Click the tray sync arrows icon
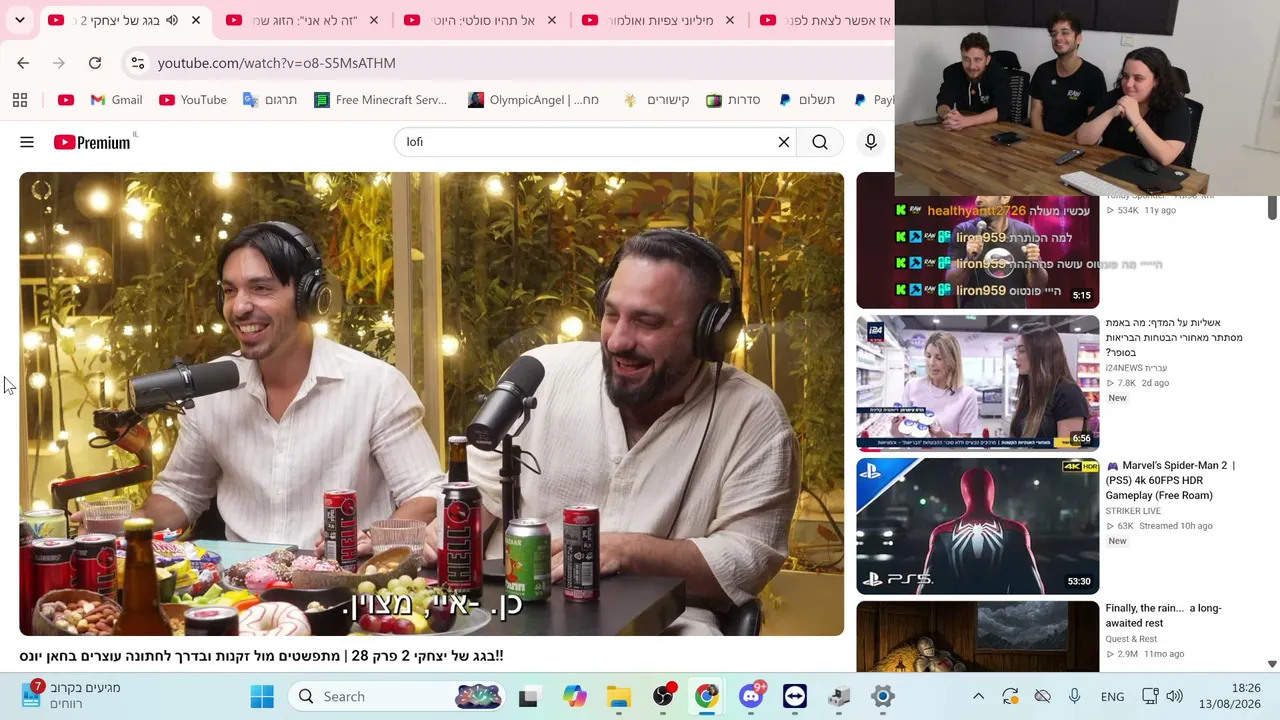Screen dimensions: 1280x720 pyautogui.click(x=1010, y=696)
